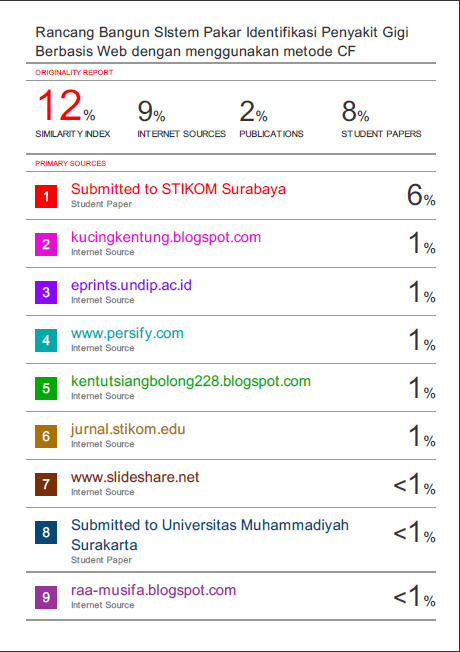This screenshot has width=460, height=652.
Task: Open eprints.undip.ac.id source link
Action: click(131, 285)
